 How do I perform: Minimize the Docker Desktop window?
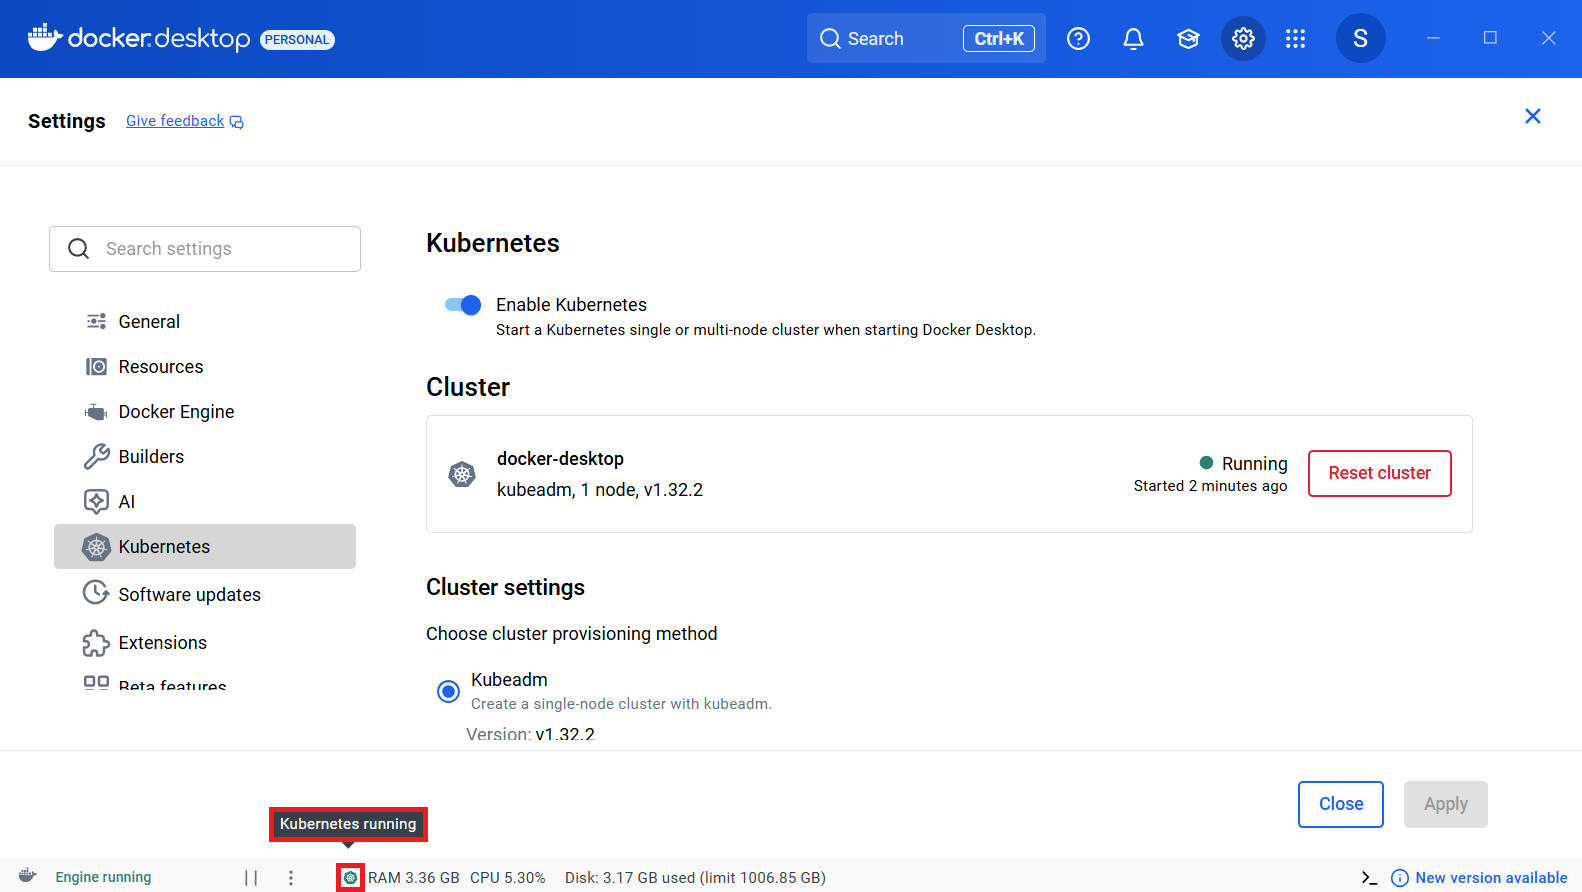click(1433, 38)
